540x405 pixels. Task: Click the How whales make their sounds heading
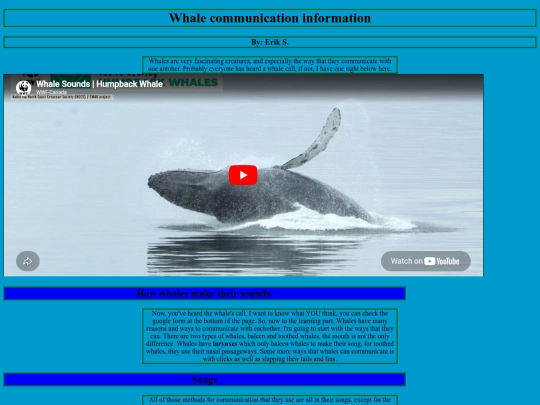205,293
